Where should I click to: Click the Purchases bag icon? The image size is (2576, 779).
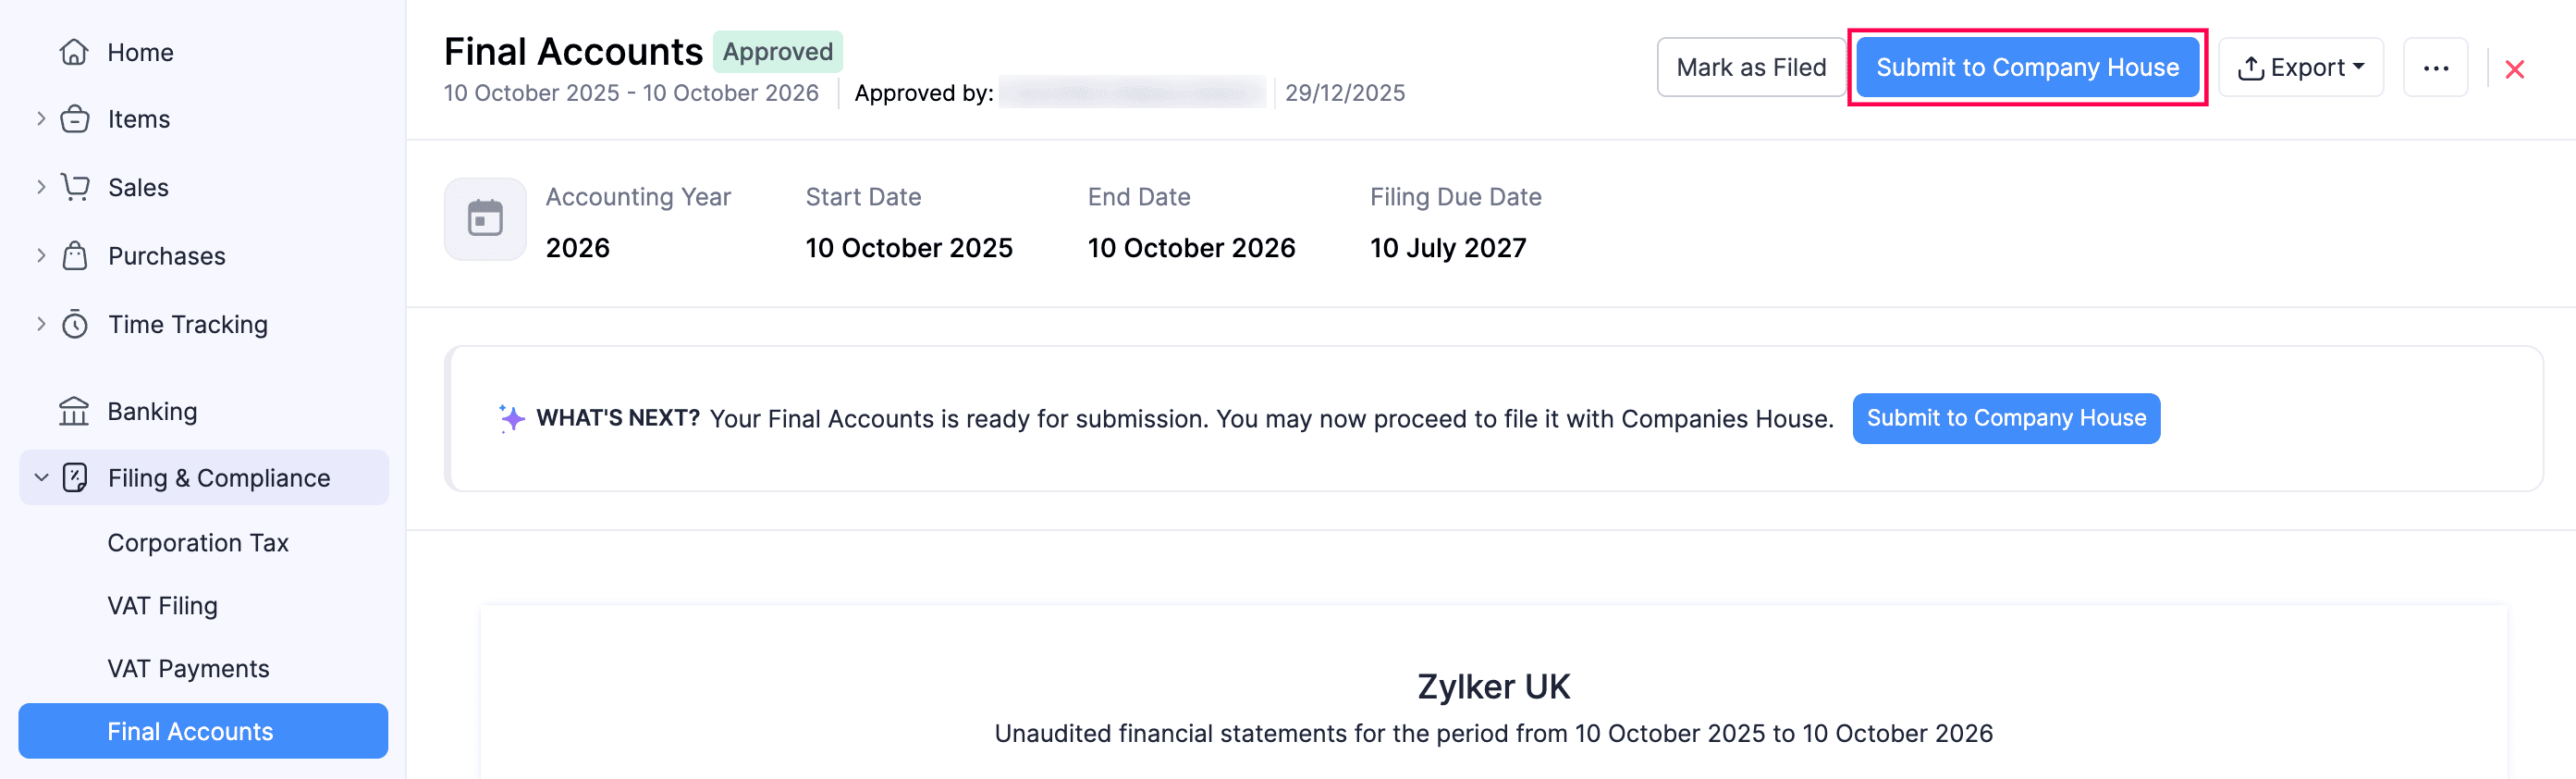click(75, 256)
